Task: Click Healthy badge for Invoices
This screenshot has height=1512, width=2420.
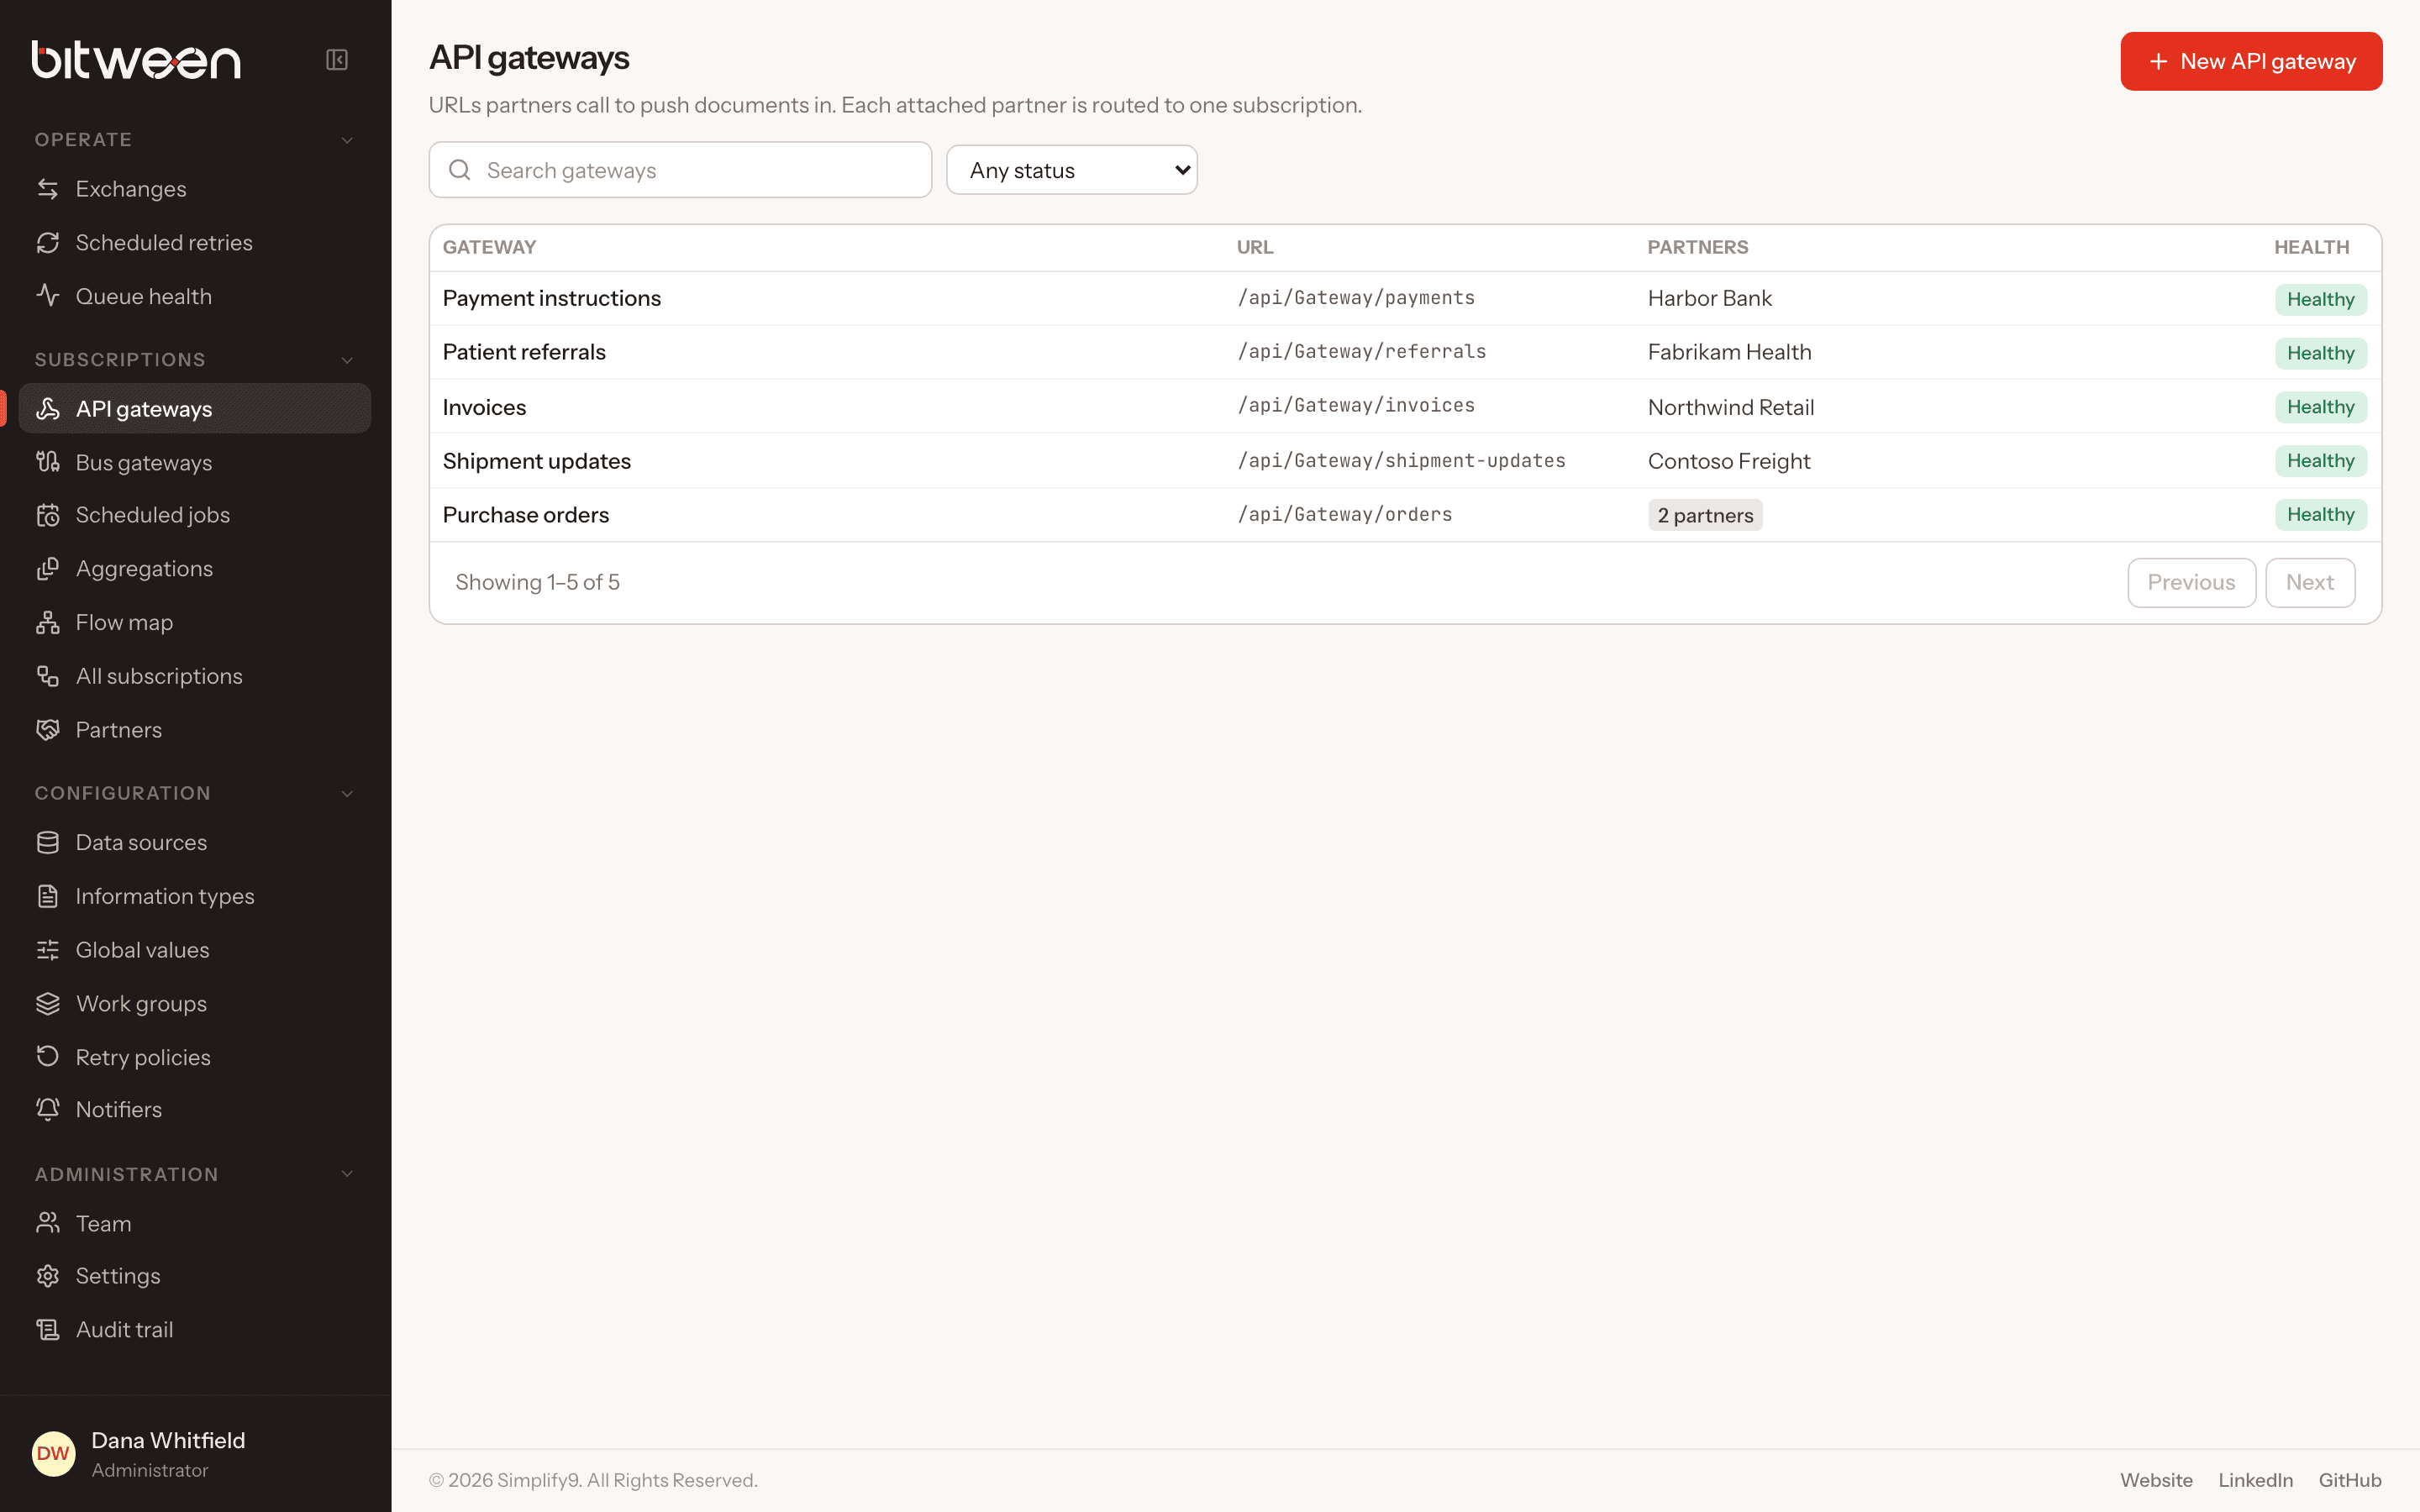Action: point(2320,407)
